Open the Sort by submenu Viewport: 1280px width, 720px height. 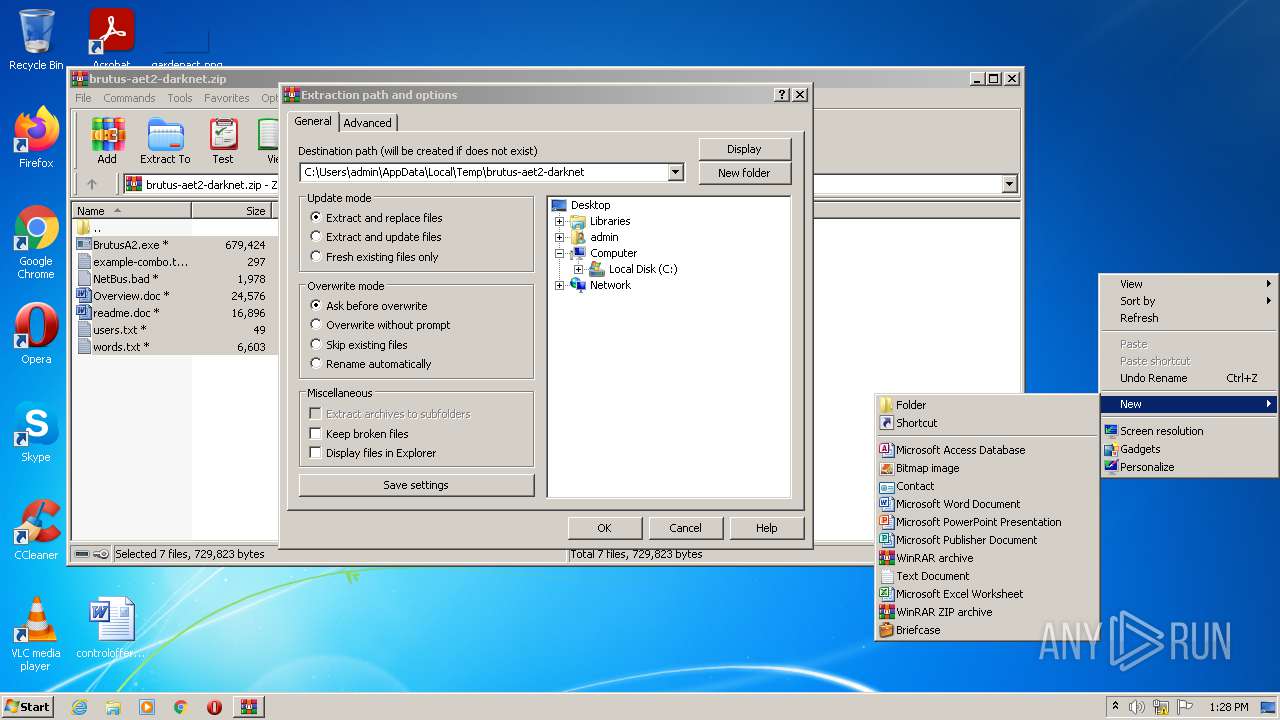point(1188,301)
